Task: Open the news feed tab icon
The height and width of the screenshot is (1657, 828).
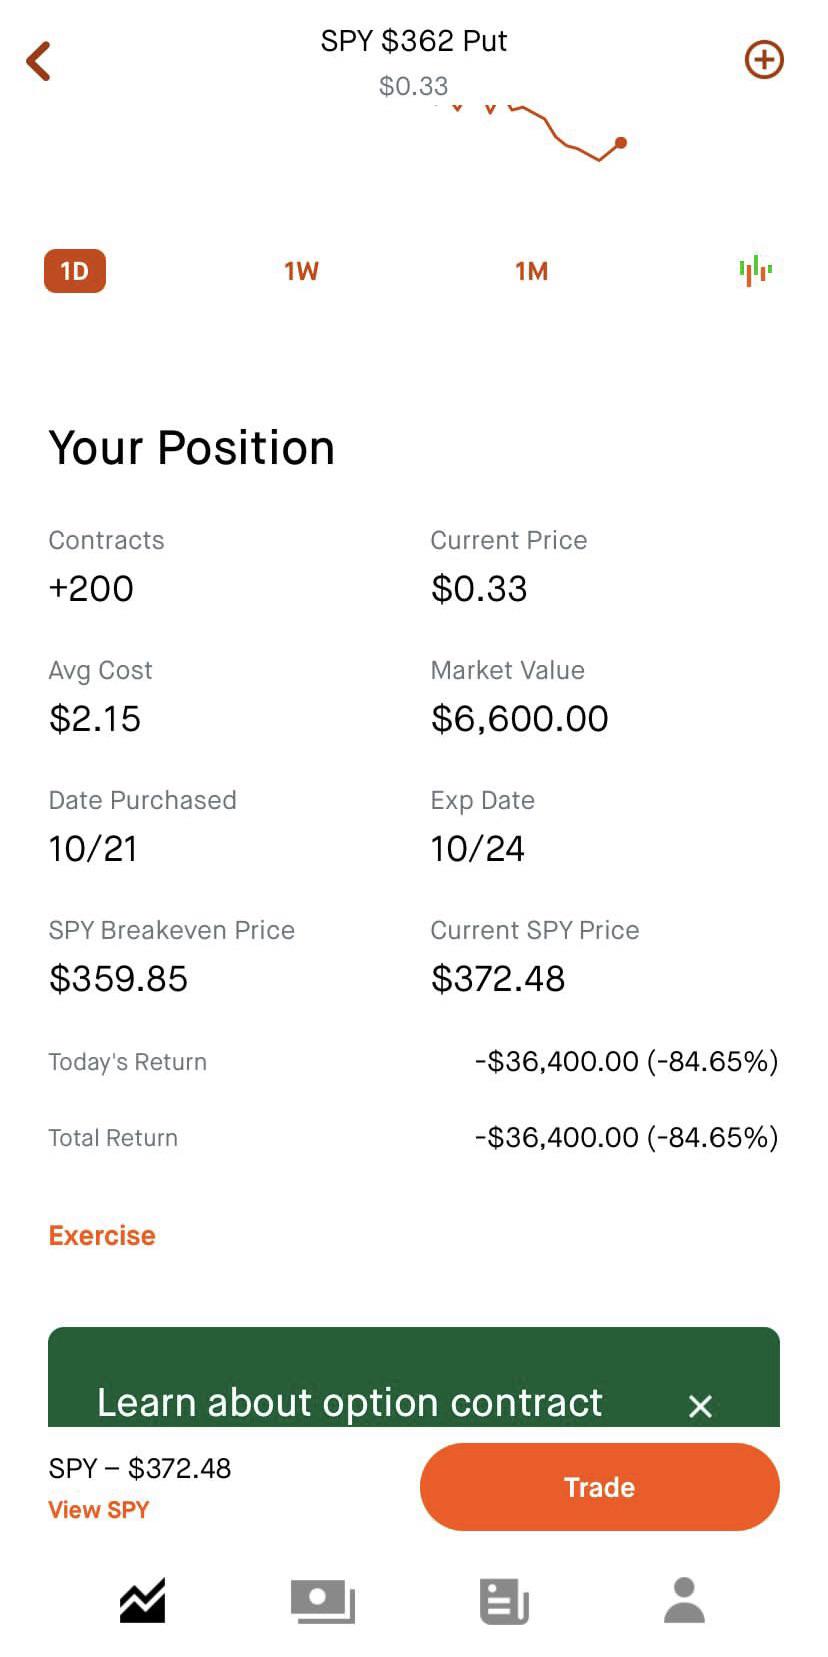Action: pos(504,1600)
